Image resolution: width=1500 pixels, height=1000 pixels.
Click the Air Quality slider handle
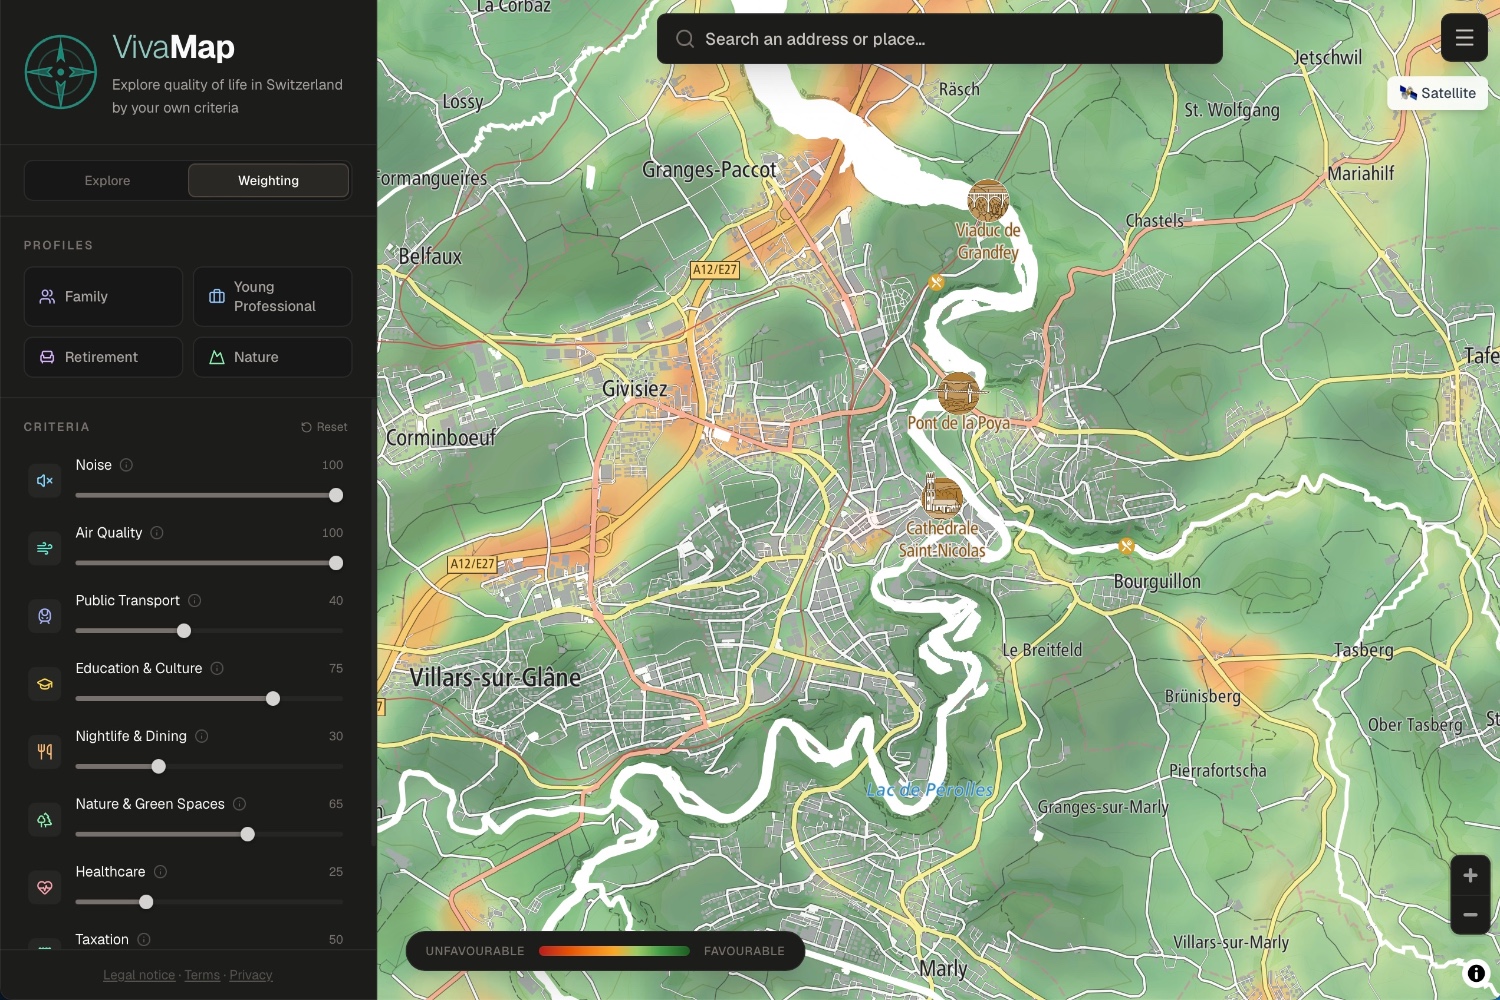pos(336,563)
